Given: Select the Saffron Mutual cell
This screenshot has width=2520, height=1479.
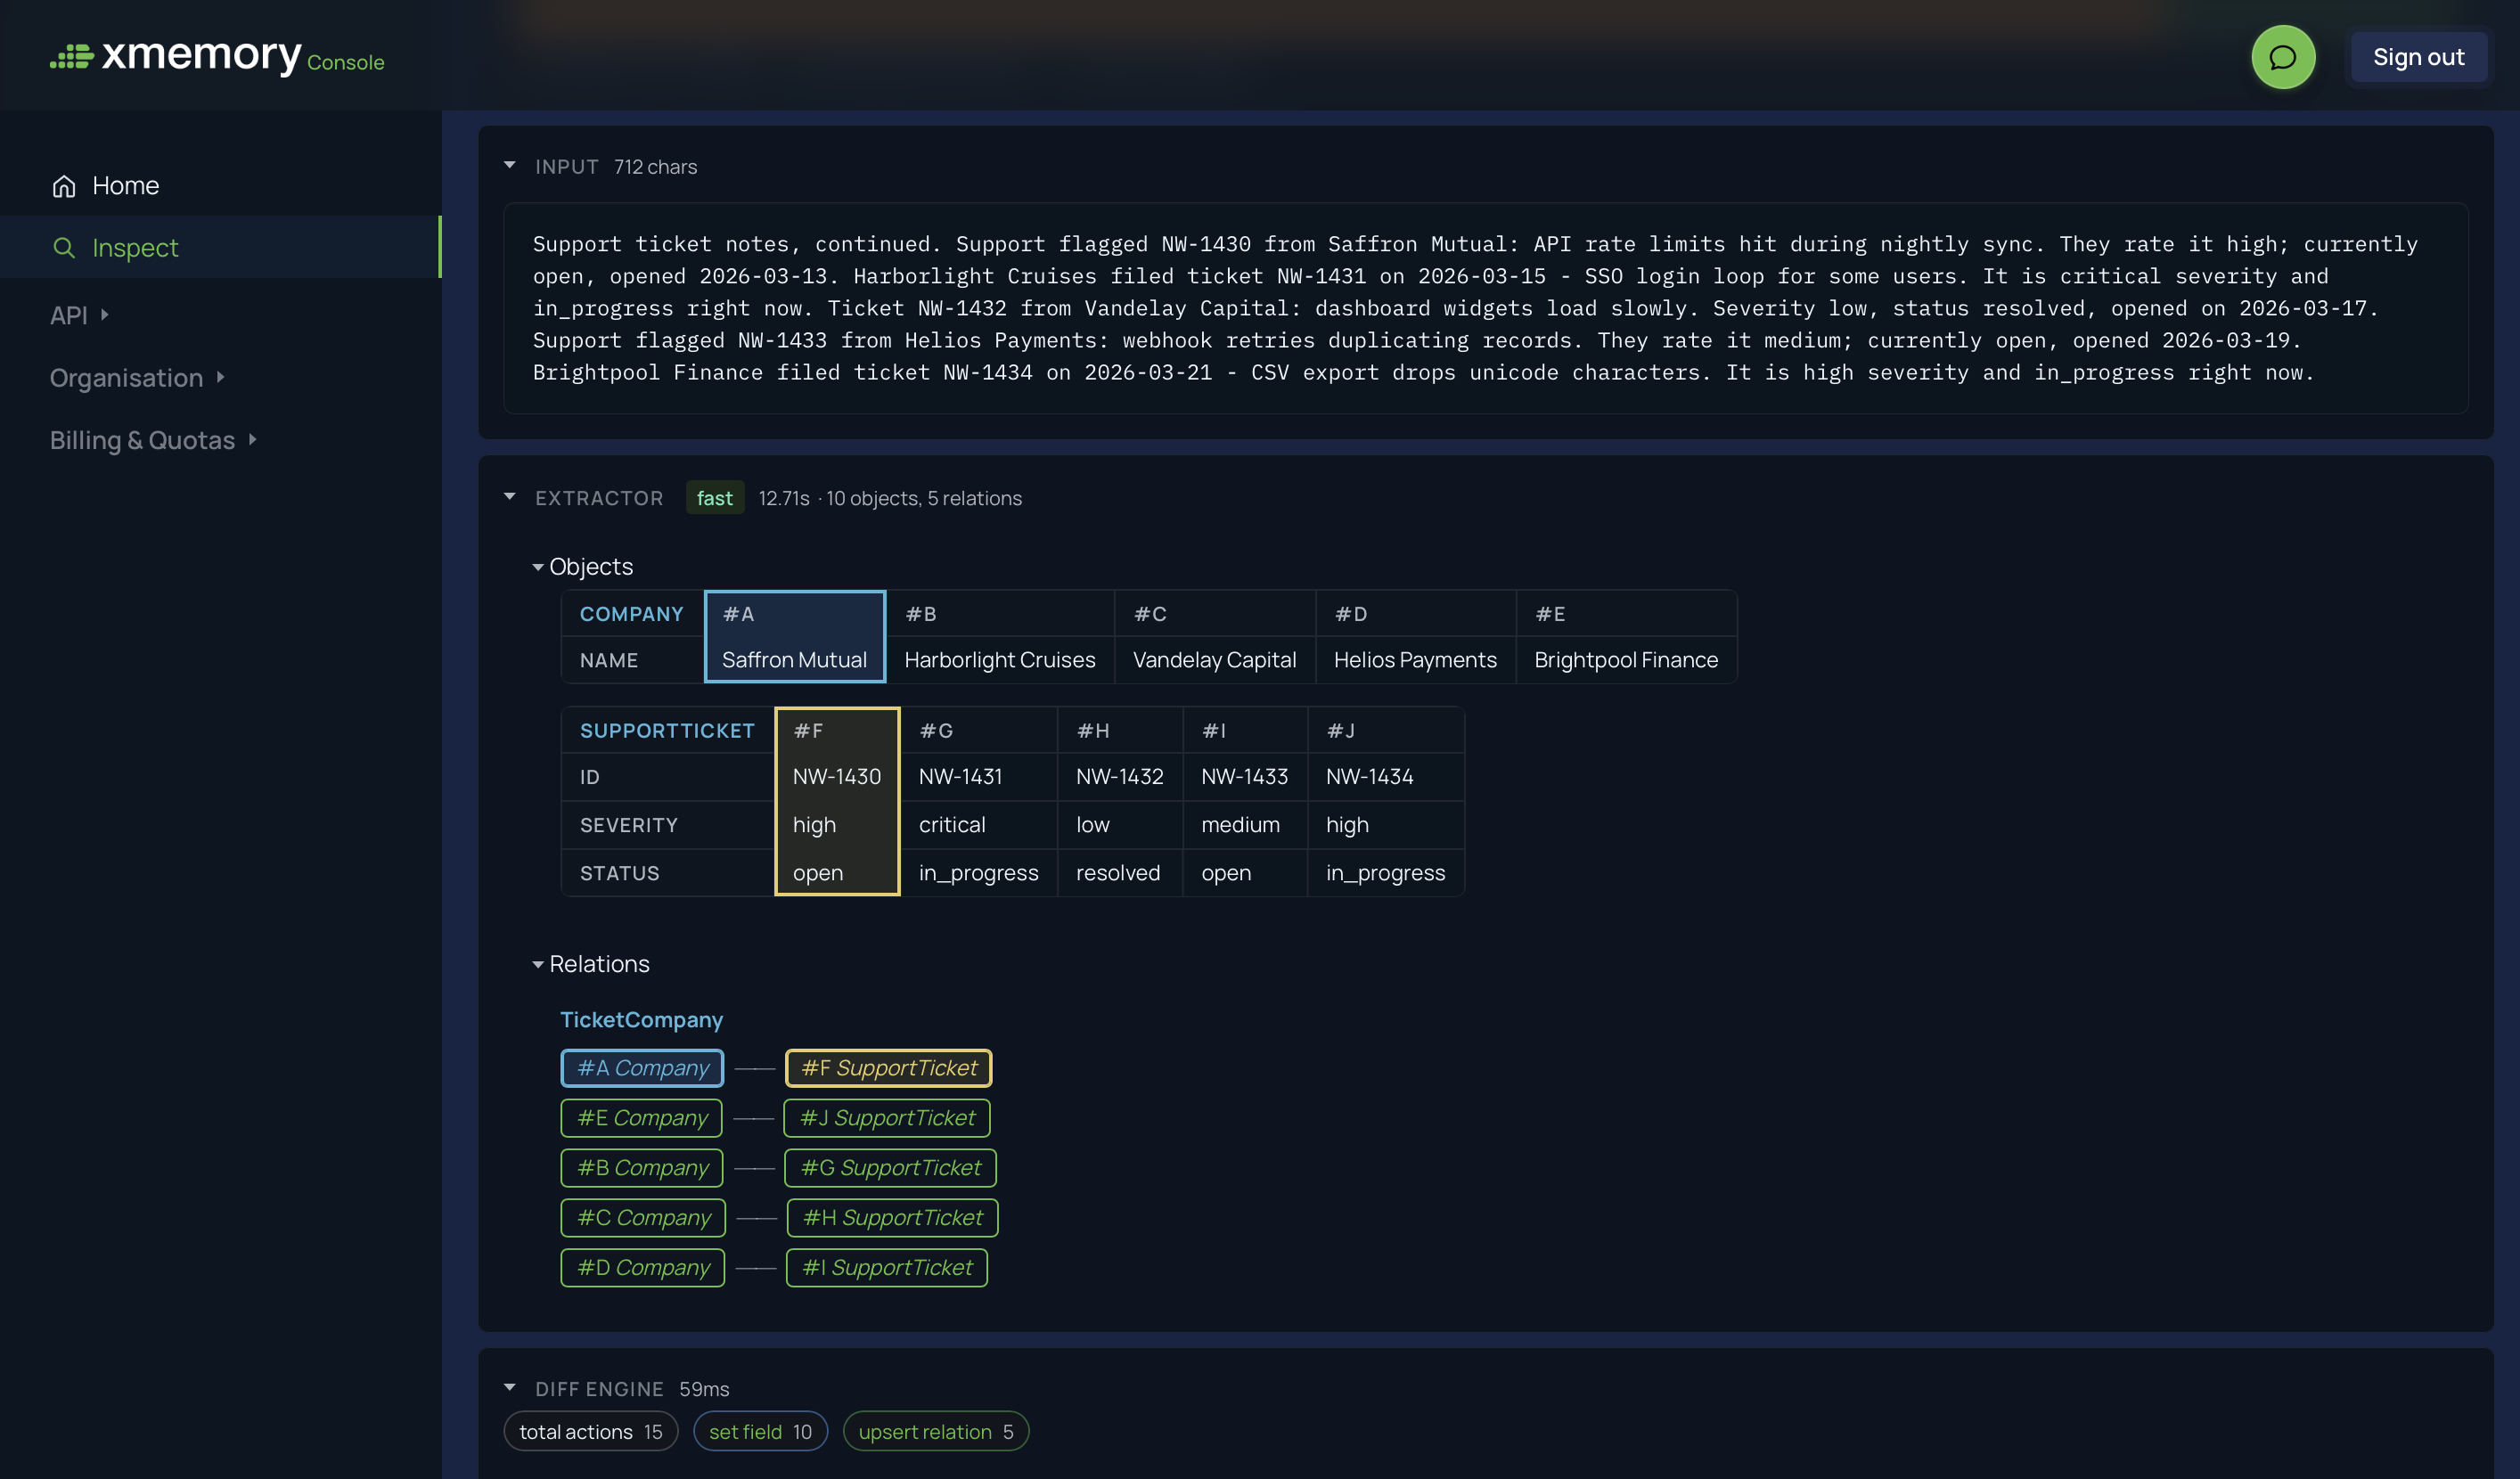Looking at the screenshot, I should tap(794, 660).
